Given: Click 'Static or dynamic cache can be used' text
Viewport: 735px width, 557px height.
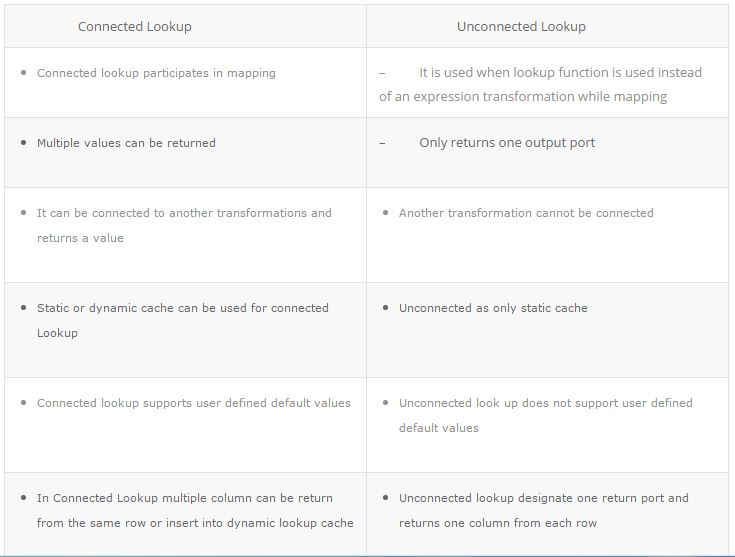Looking at the screenshot, I should pyautogui.click(x=182, y=308).
